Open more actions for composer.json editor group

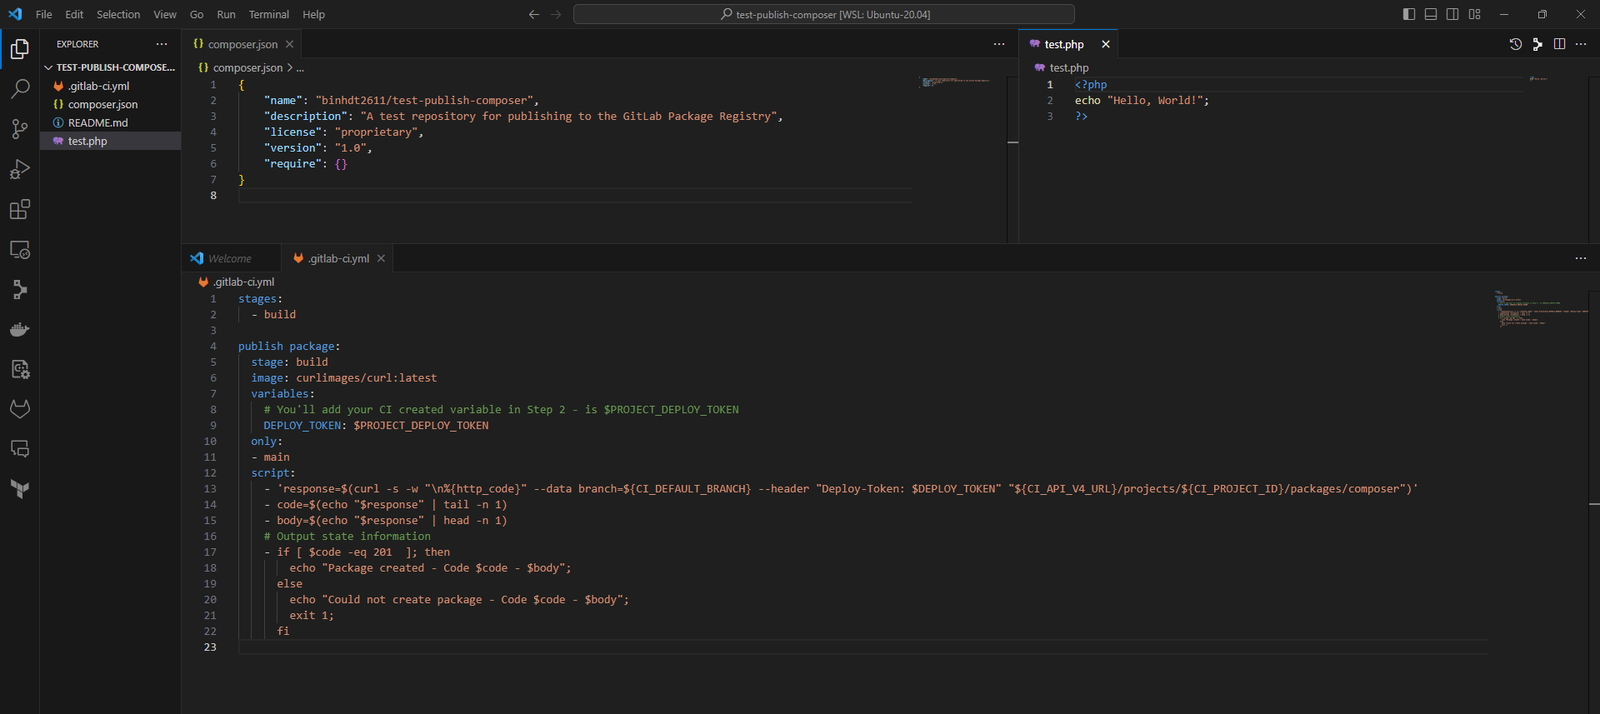click(x=998, y=44)
